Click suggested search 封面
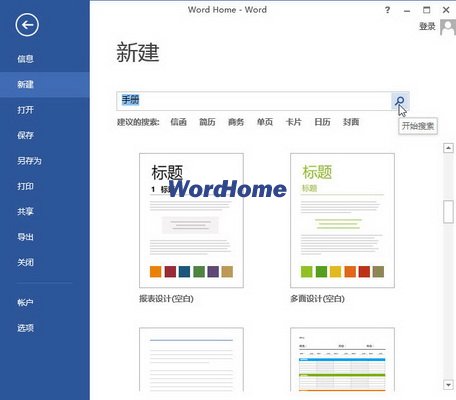This screenshot has height=400, width=456. 351,122
